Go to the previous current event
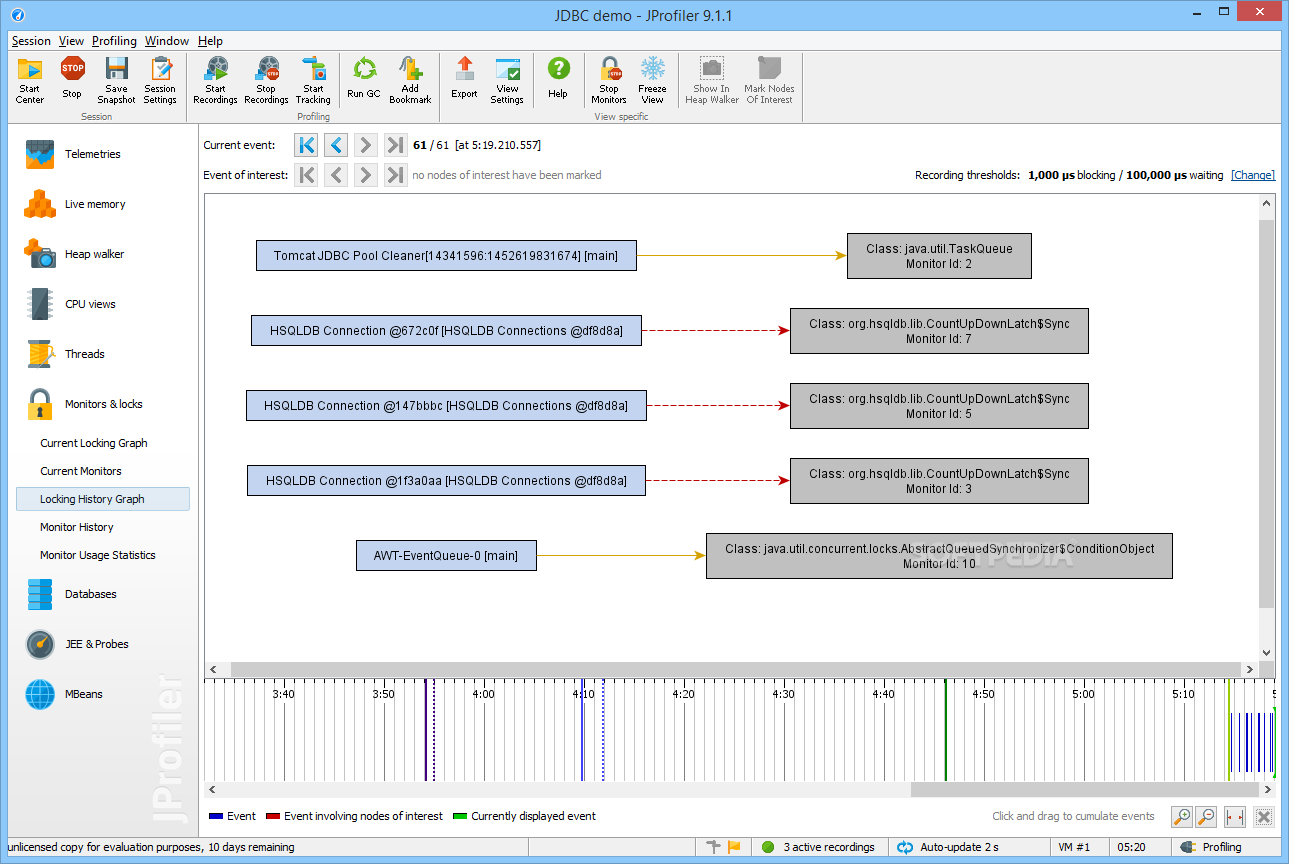This screenshot has width=1289, height=864. (x=337, y=145)
